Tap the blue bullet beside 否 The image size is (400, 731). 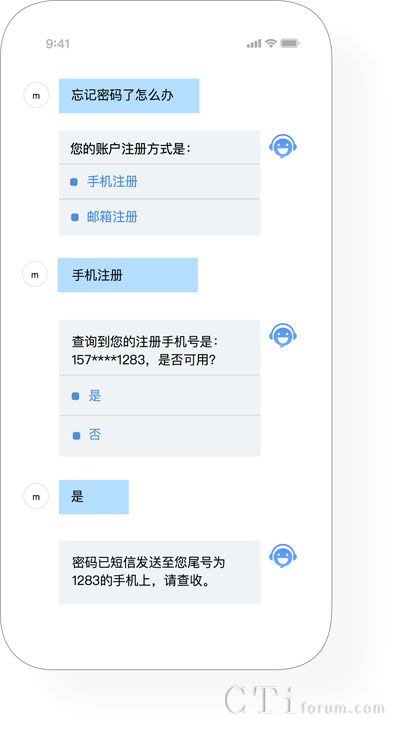point(76,436)
